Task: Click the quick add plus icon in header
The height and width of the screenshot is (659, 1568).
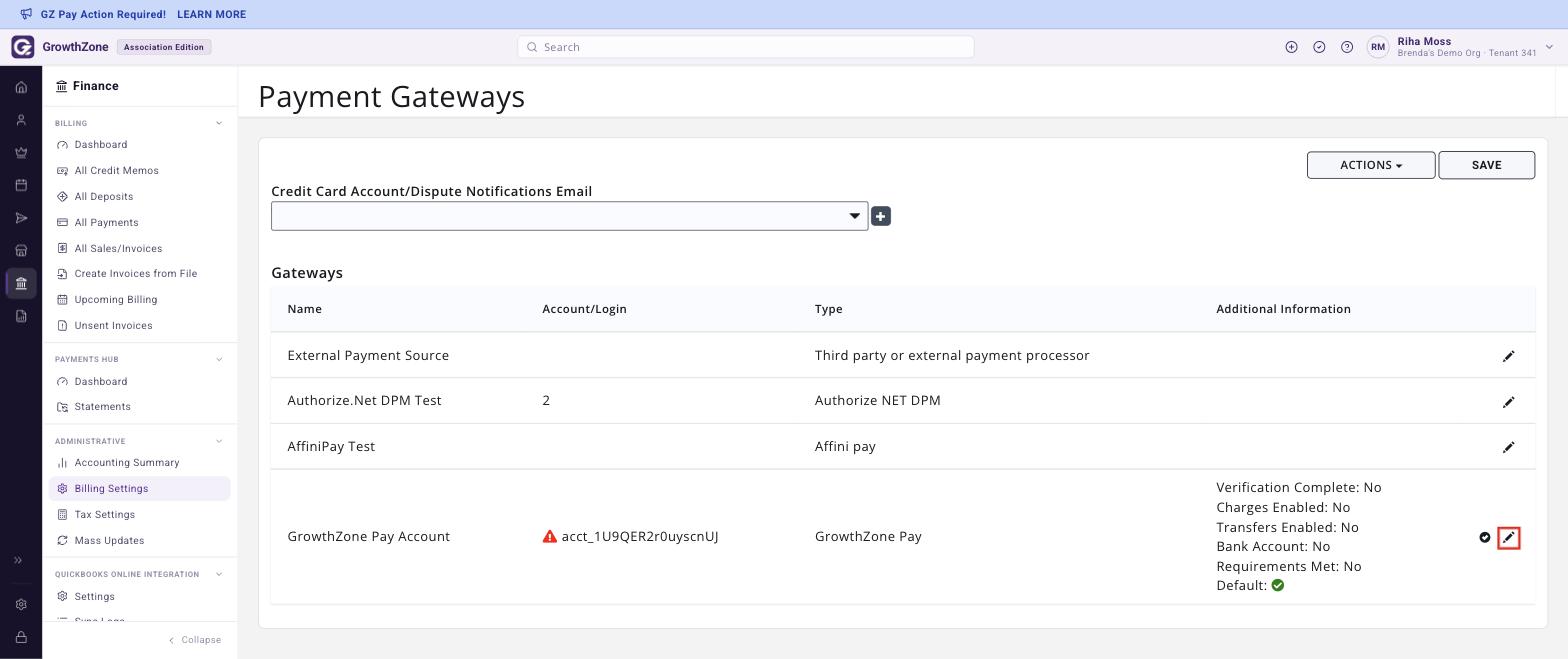Action: pos(1291,47)
